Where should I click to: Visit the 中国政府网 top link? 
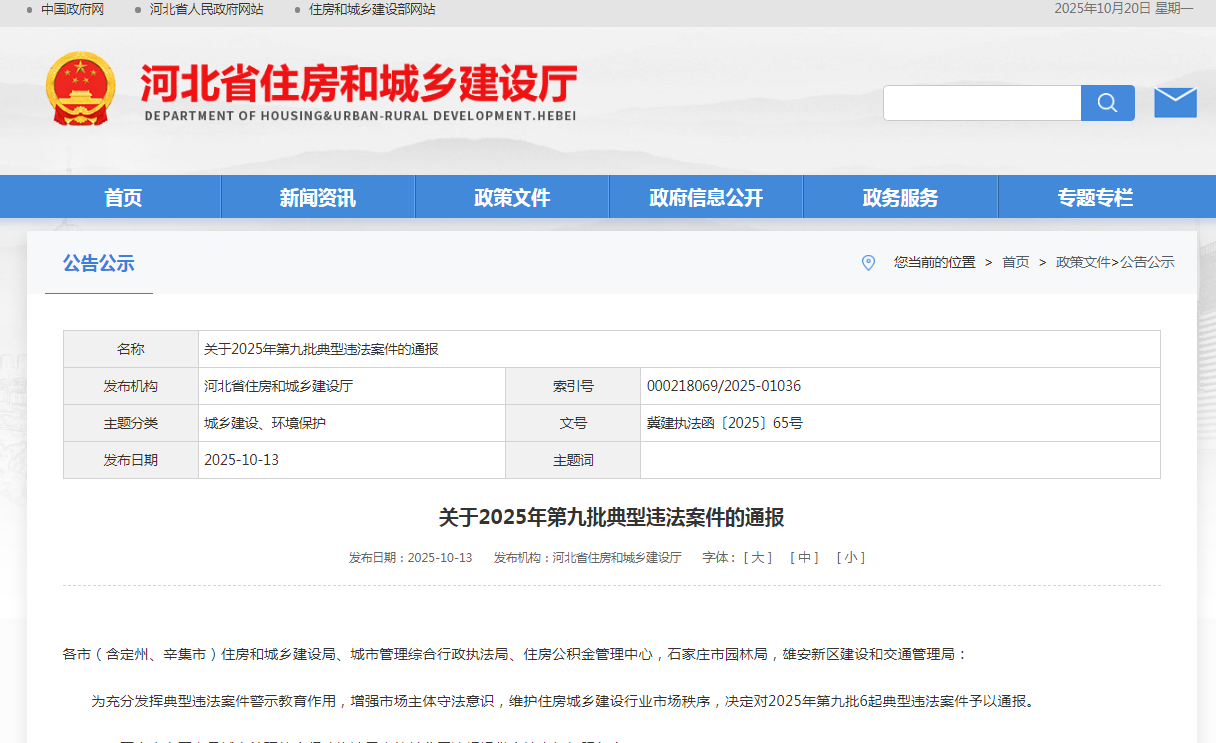pos(72,9)
